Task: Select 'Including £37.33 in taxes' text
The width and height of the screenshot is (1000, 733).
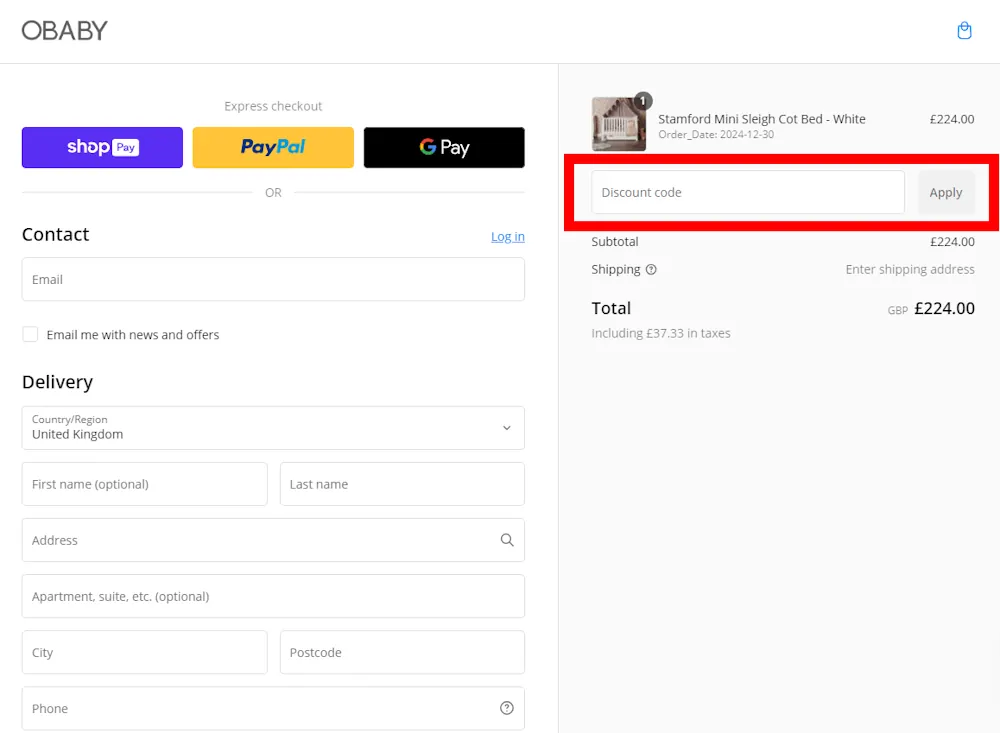Action: 661,333
